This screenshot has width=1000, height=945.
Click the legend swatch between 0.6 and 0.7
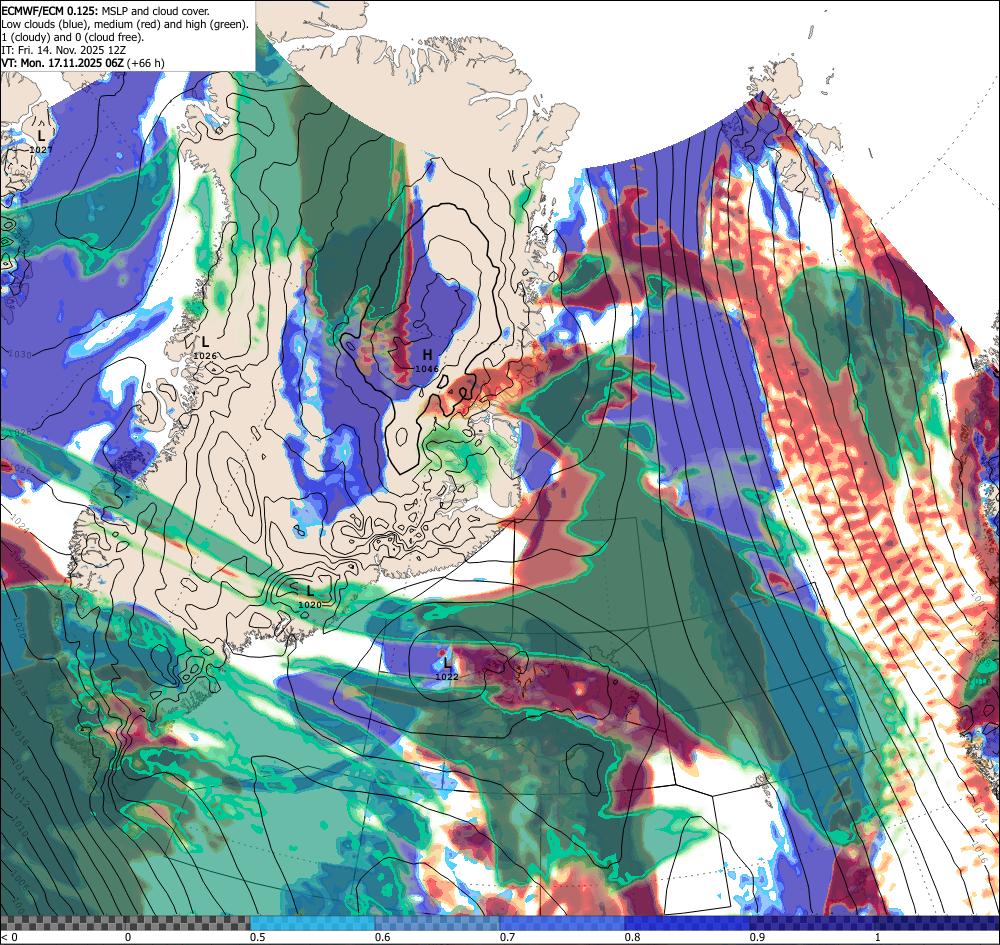coord(438,923)
